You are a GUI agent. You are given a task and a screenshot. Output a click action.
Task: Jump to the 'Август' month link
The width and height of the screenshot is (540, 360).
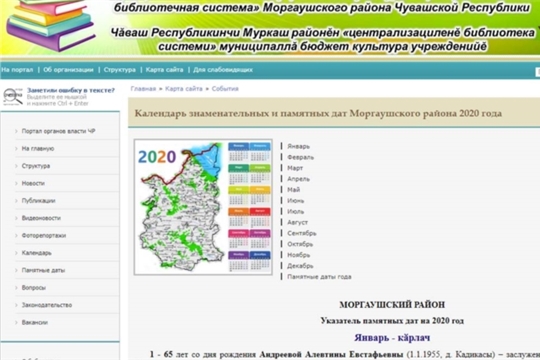pyautogui.click(x=298, y=223)
